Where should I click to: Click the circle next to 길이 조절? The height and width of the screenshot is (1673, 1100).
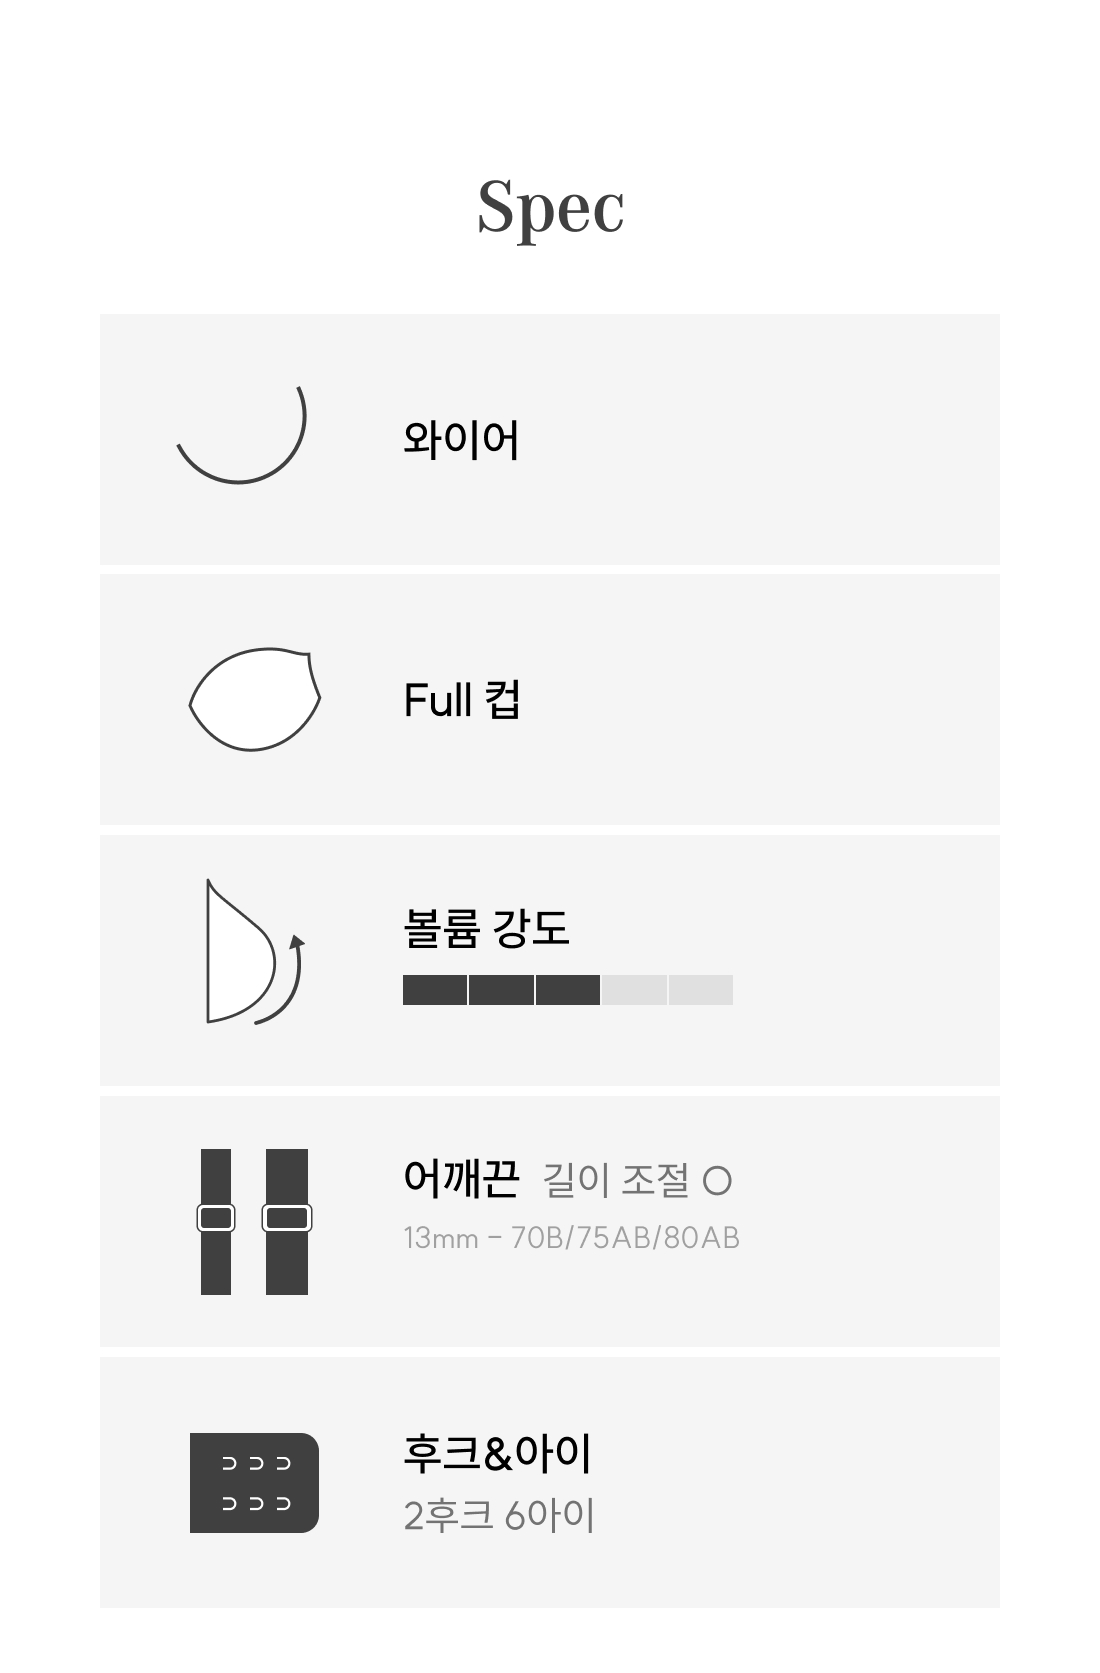click(717, 1182)
